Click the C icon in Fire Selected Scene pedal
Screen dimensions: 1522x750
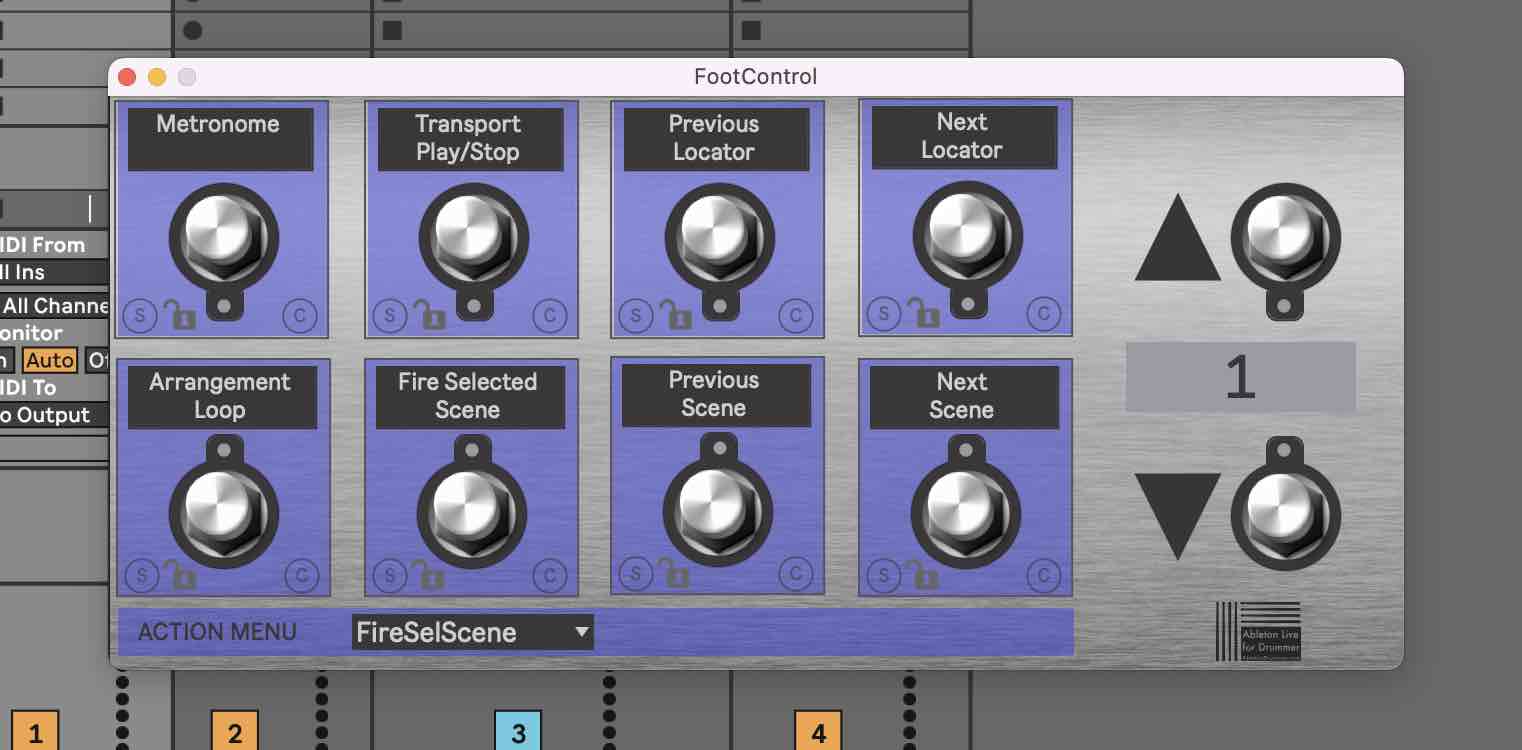(x=548, y=576)
